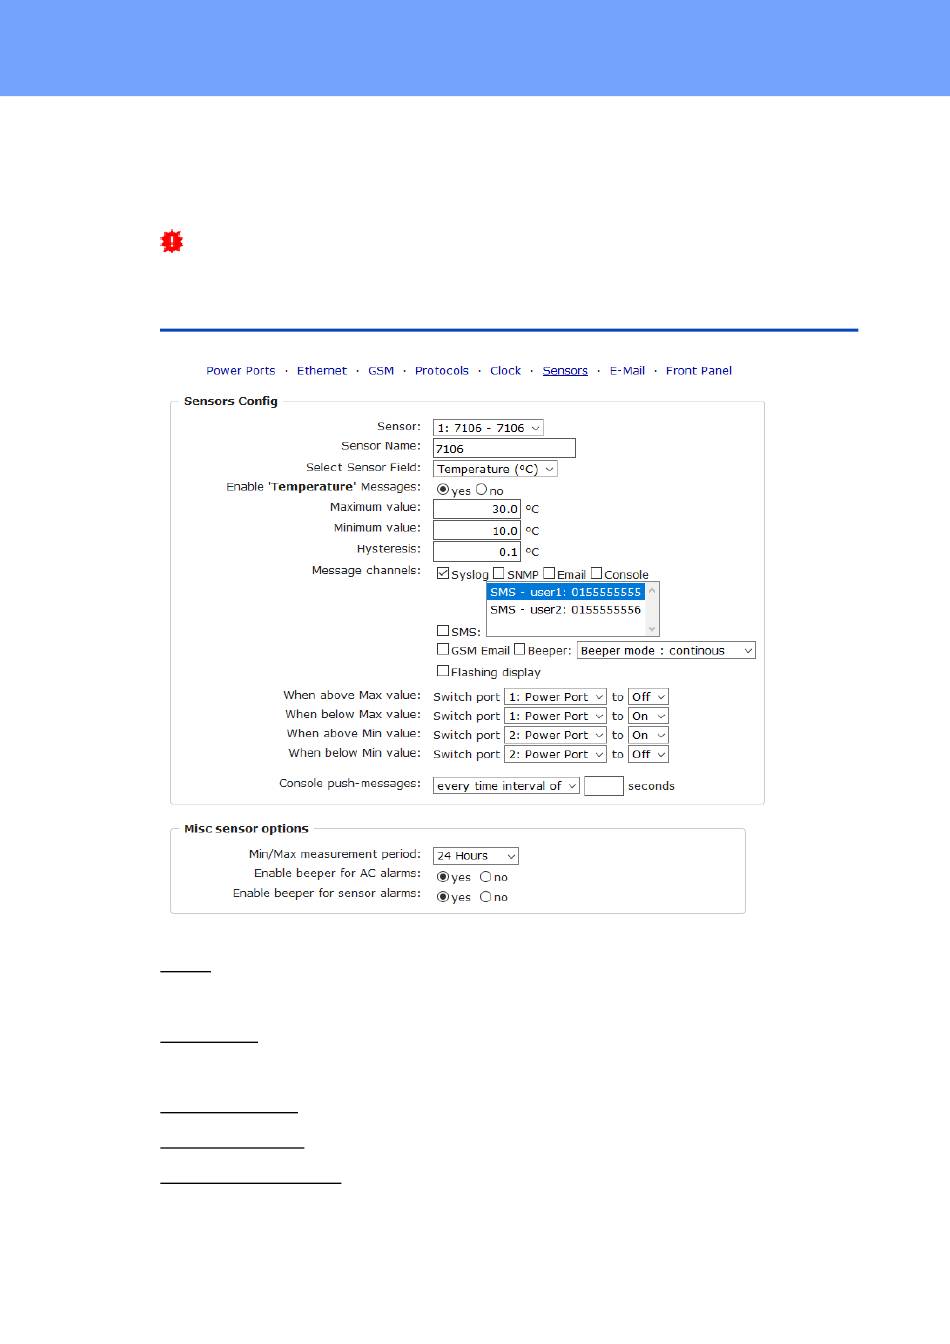950x1344 pixels.
Task: Select SMS - user2 list entry
Action: click(566, 609)
